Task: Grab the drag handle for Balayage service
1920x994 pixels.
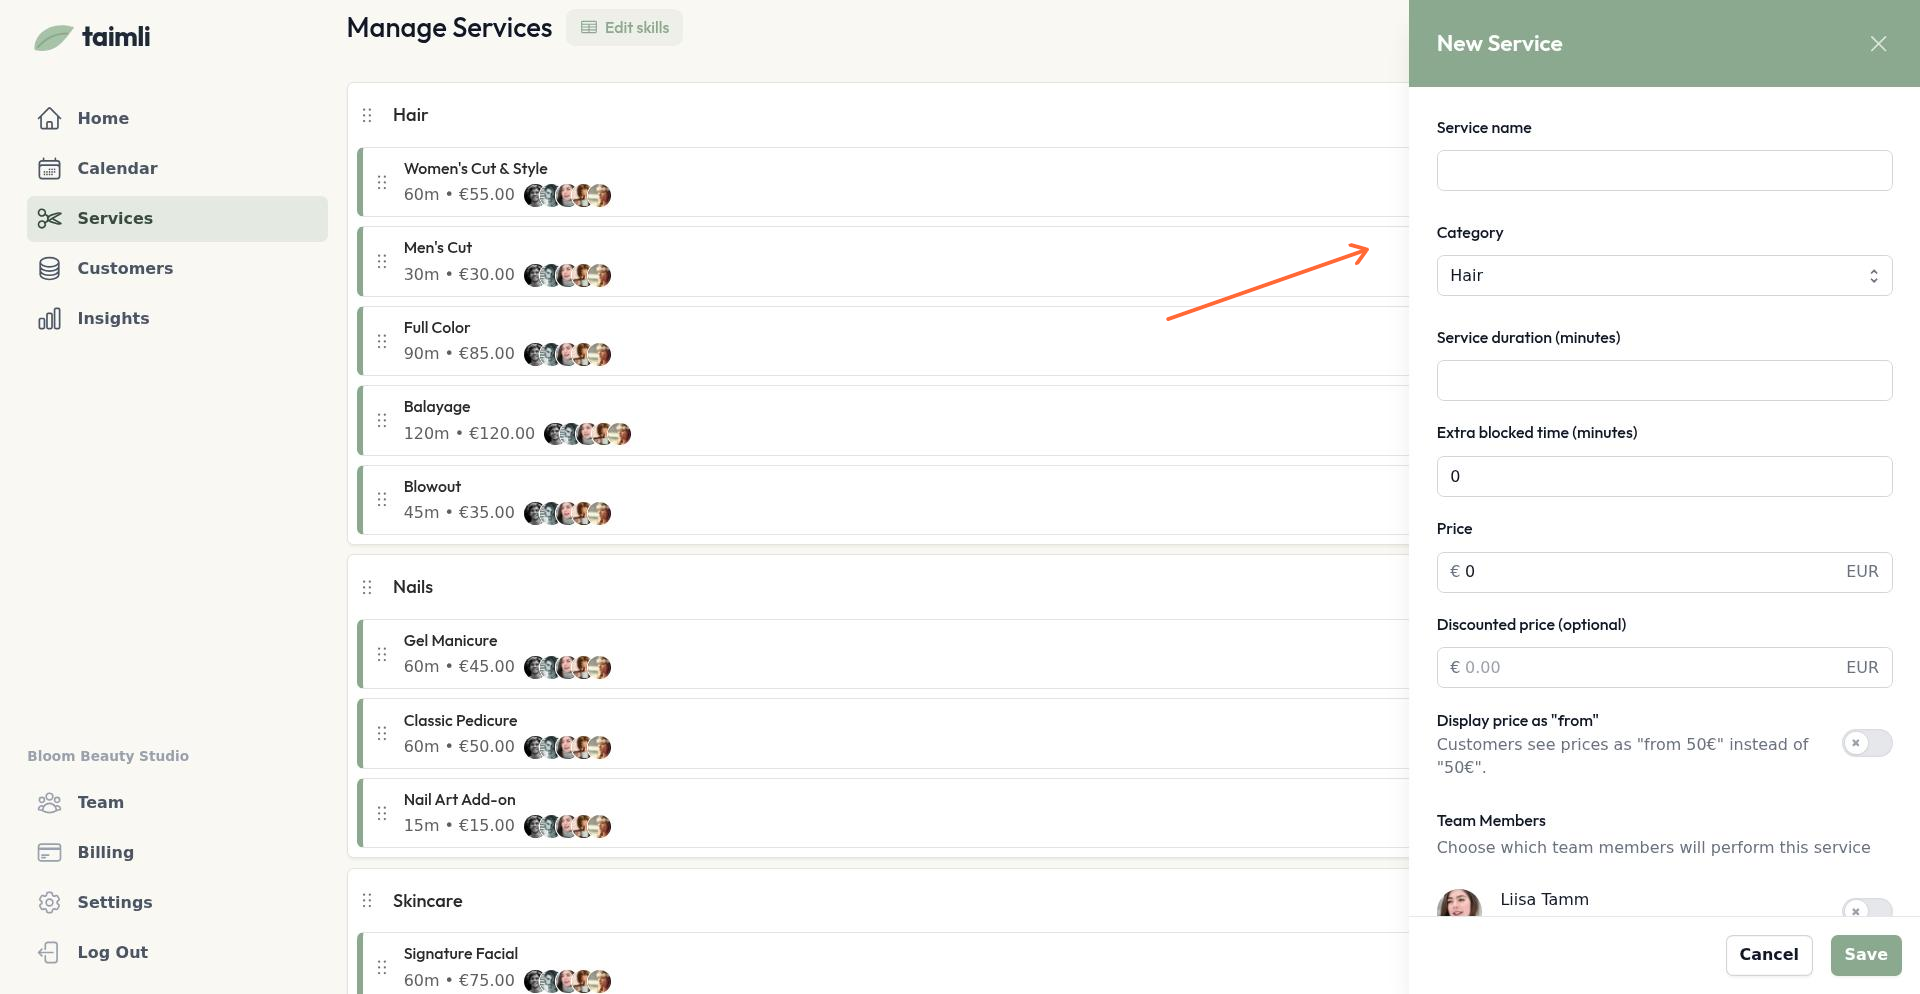Action: 382,420
